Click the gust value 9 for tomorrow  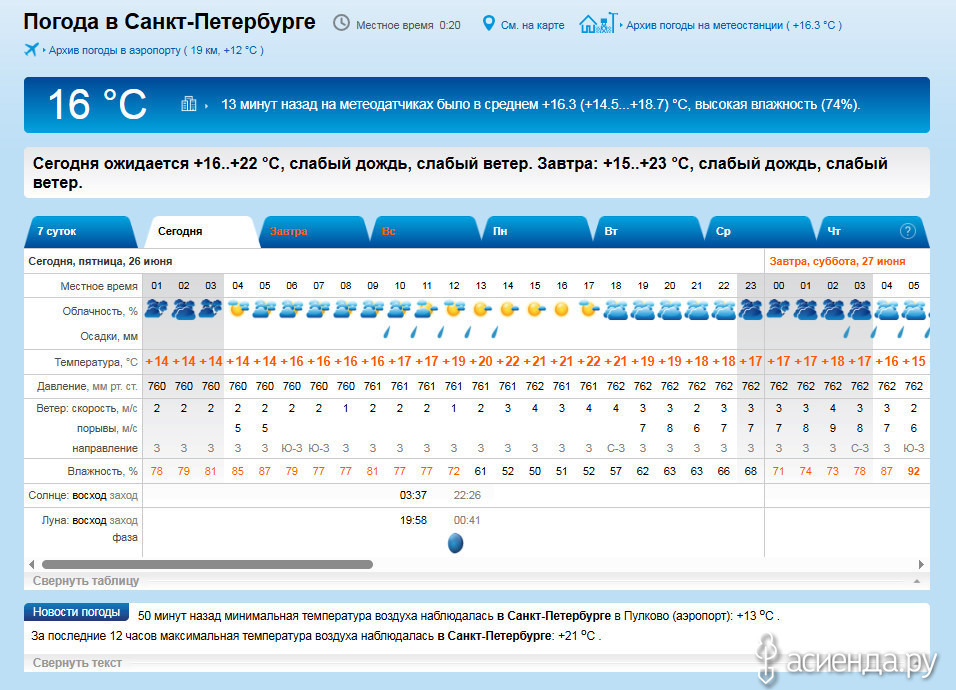833,428
